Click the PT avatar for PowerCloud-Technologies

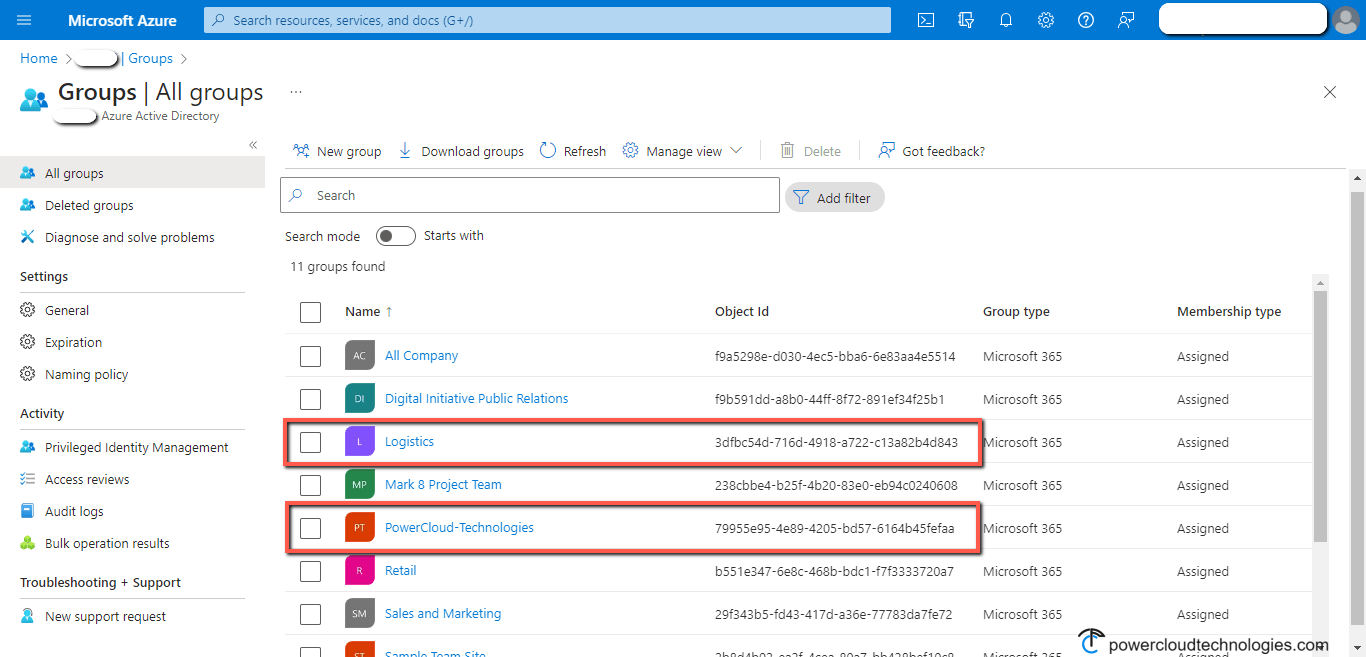pos(360,528)
